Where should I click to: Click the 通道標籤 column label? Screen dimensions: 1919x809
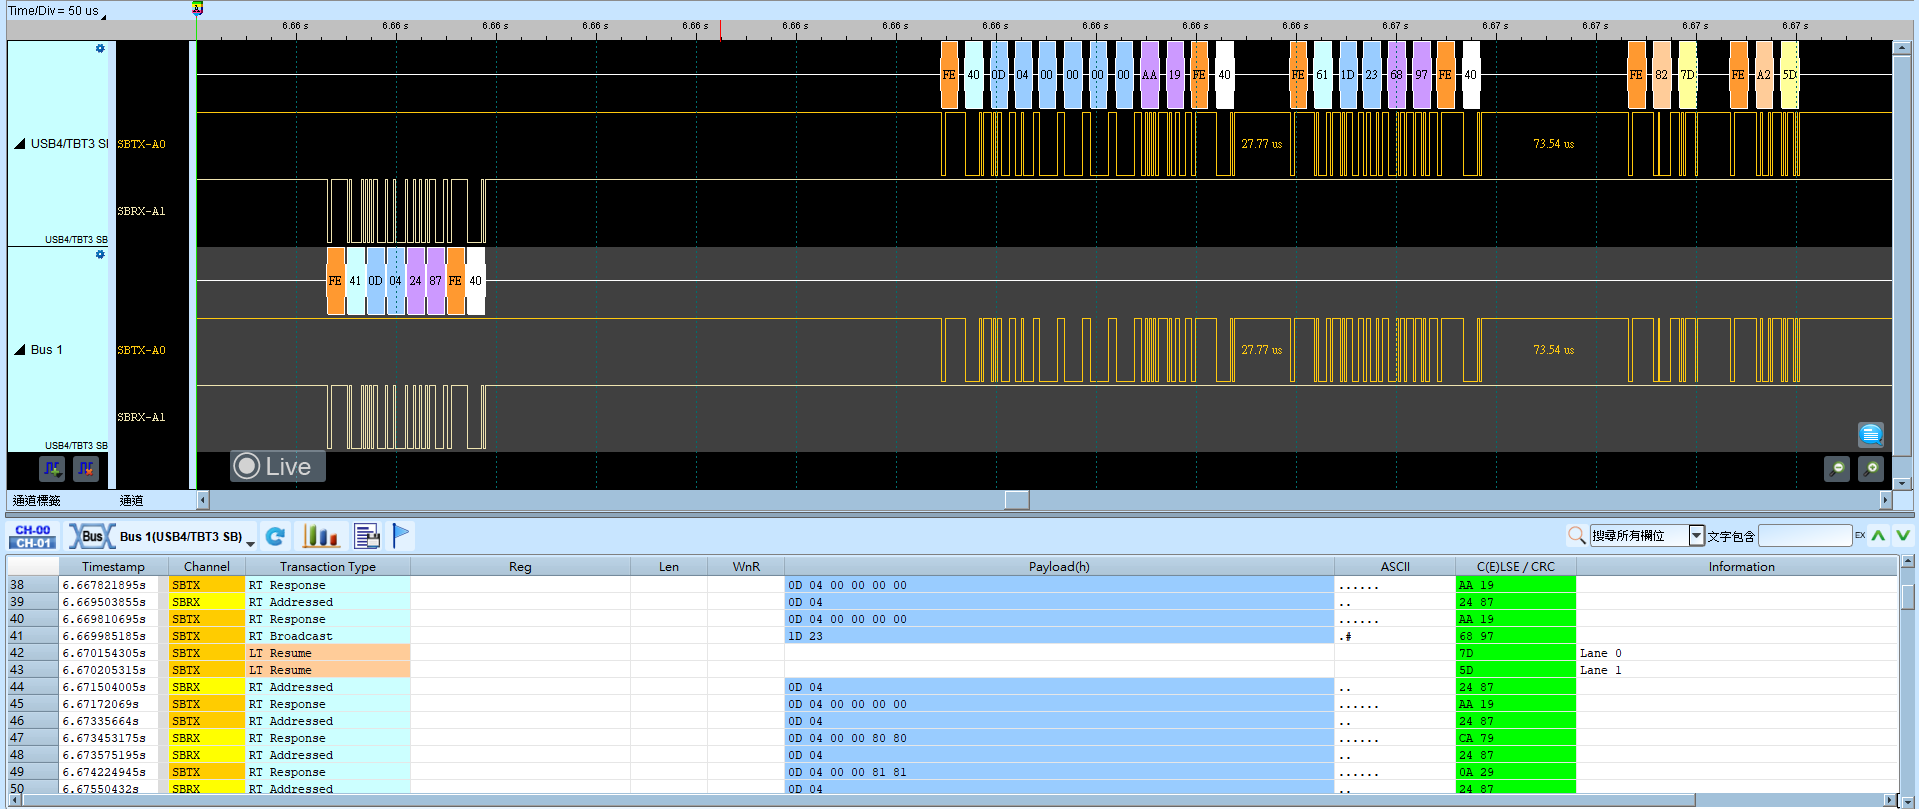(37, 500)
